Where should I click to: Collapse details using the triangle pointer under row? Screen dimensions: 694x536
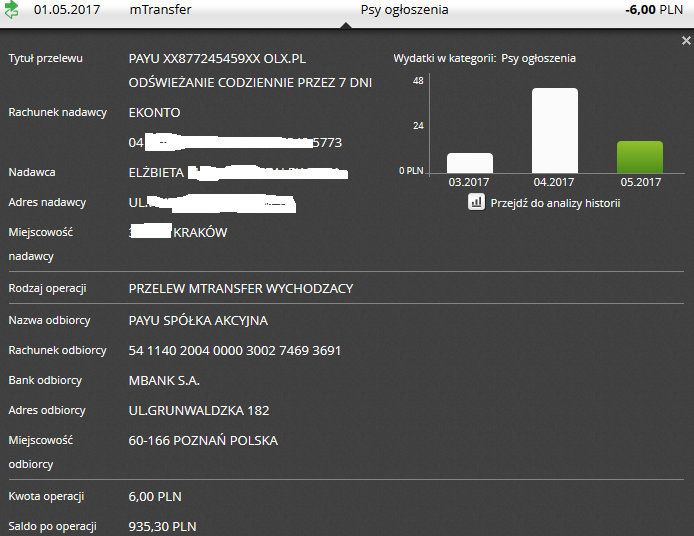pos(346,26)
